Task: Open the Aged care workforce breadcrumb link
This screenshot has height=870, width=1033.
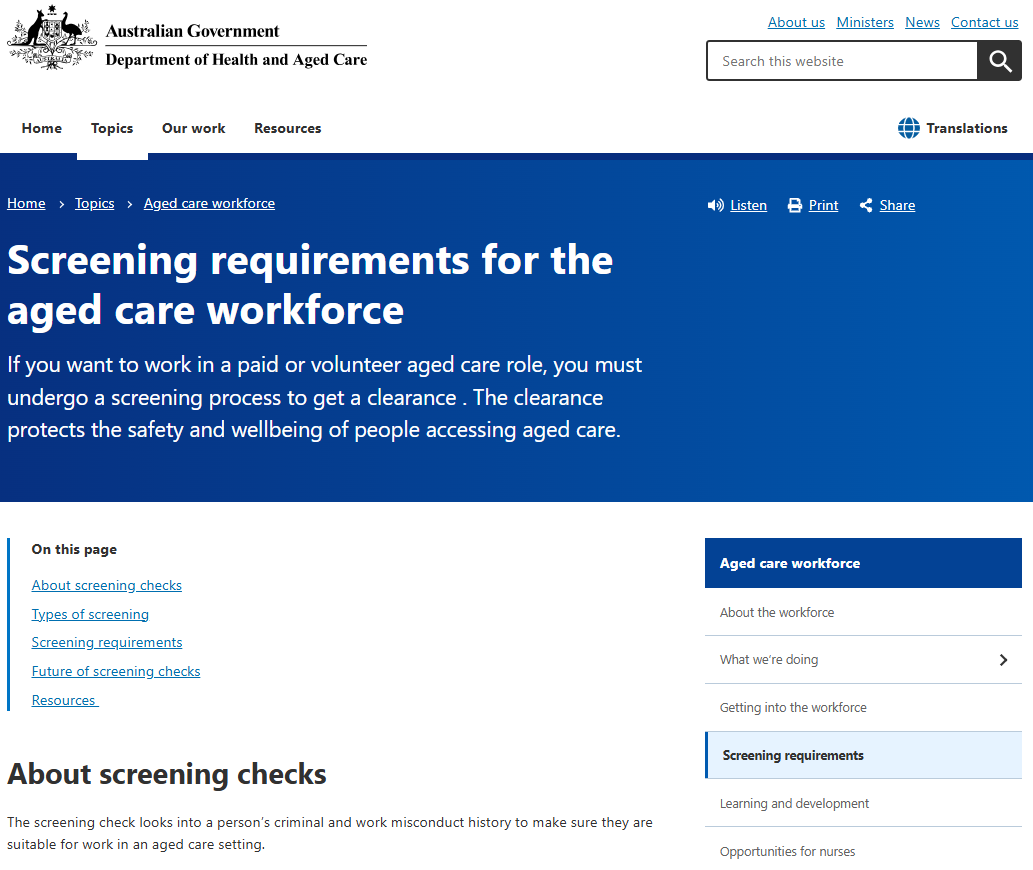Action: pyautogui.click(x=209, y=203)
